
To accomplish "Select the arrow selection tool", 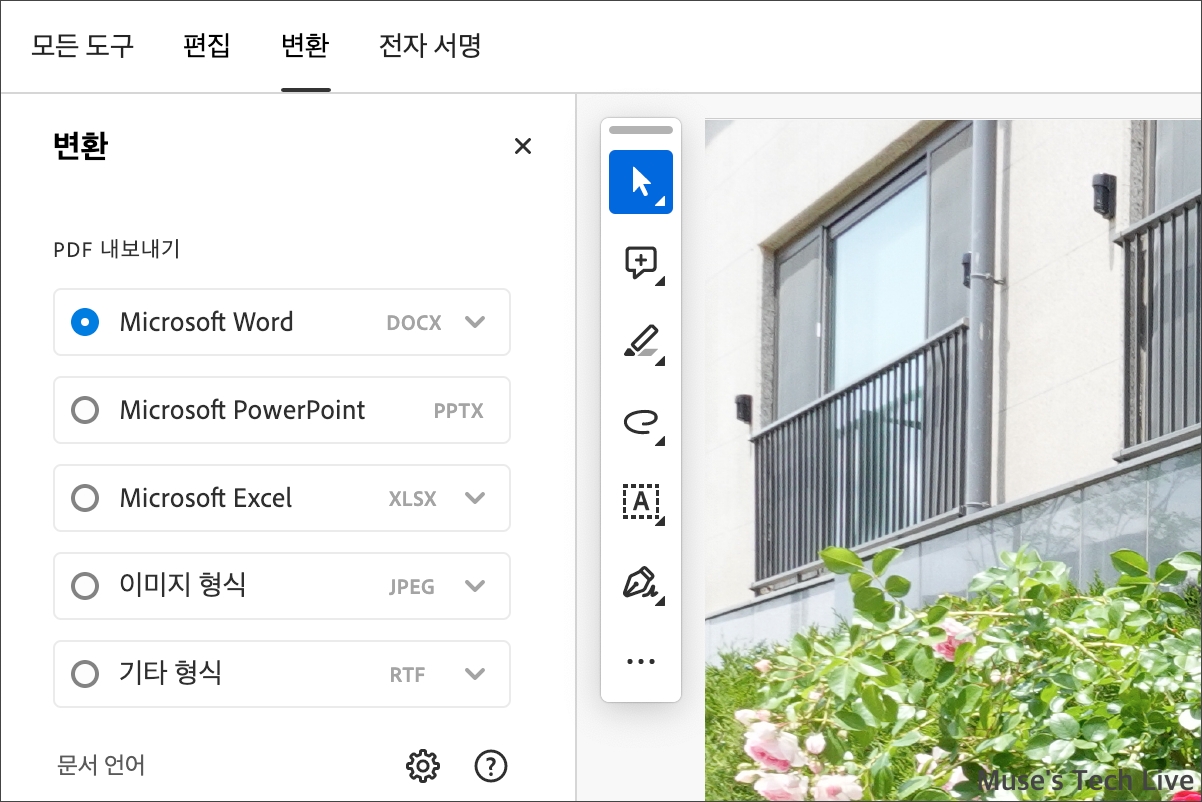I will tap(640, 182).
